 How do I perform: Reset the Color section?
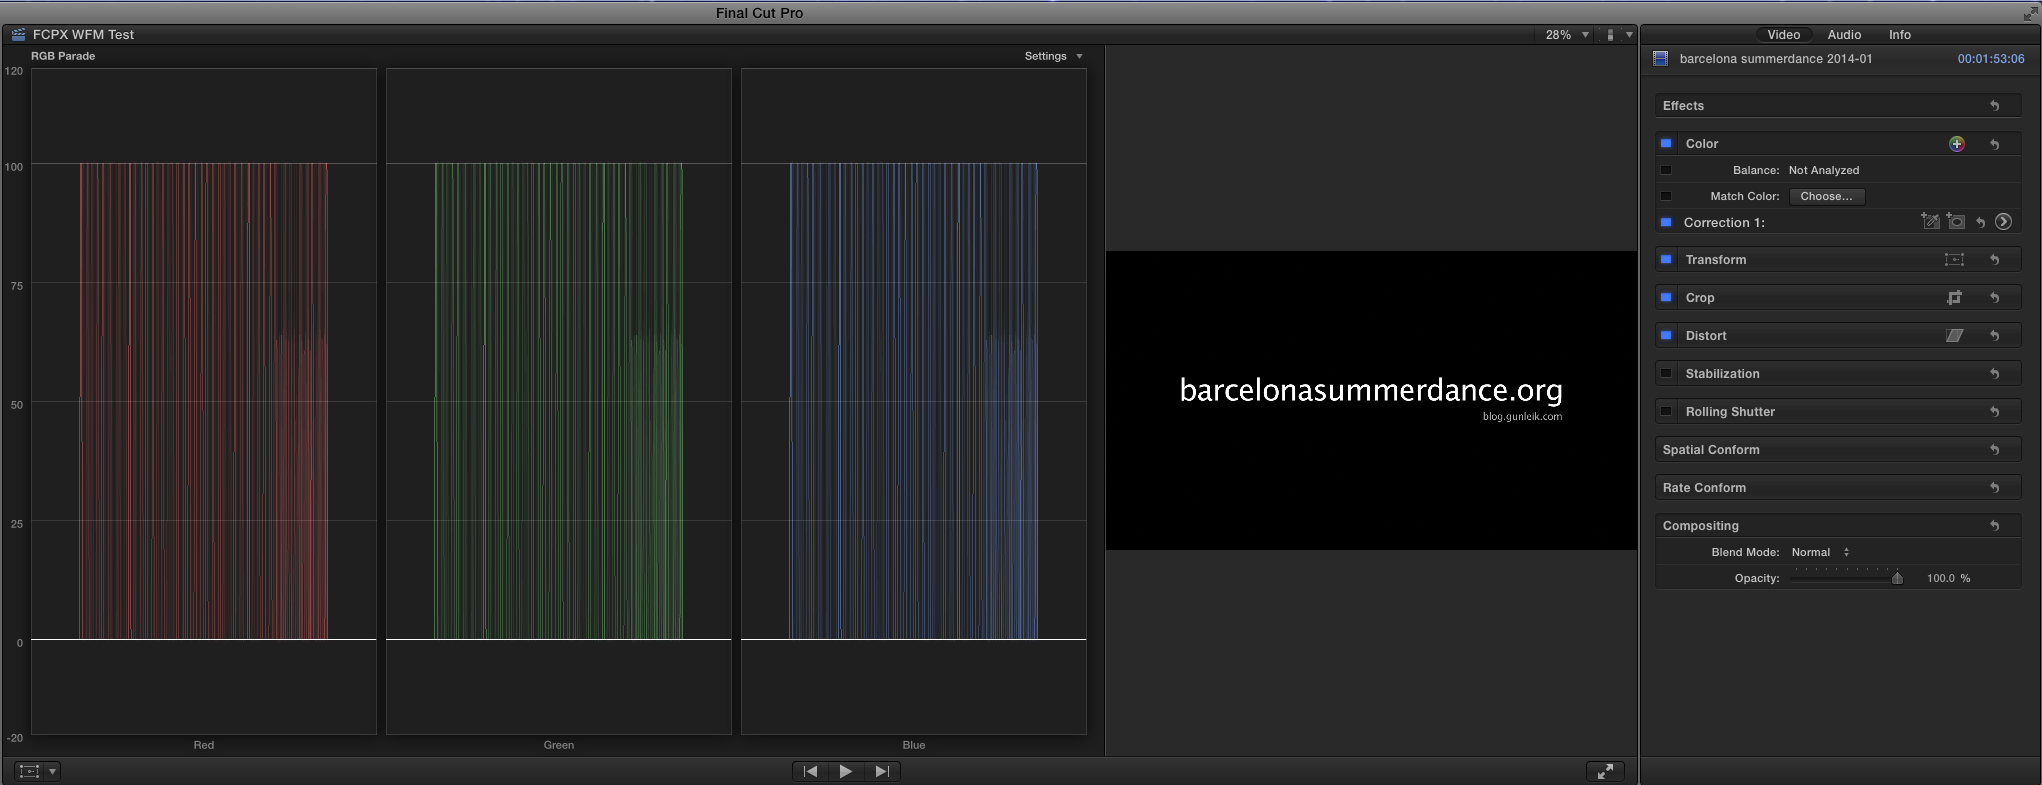(1994, 144)
